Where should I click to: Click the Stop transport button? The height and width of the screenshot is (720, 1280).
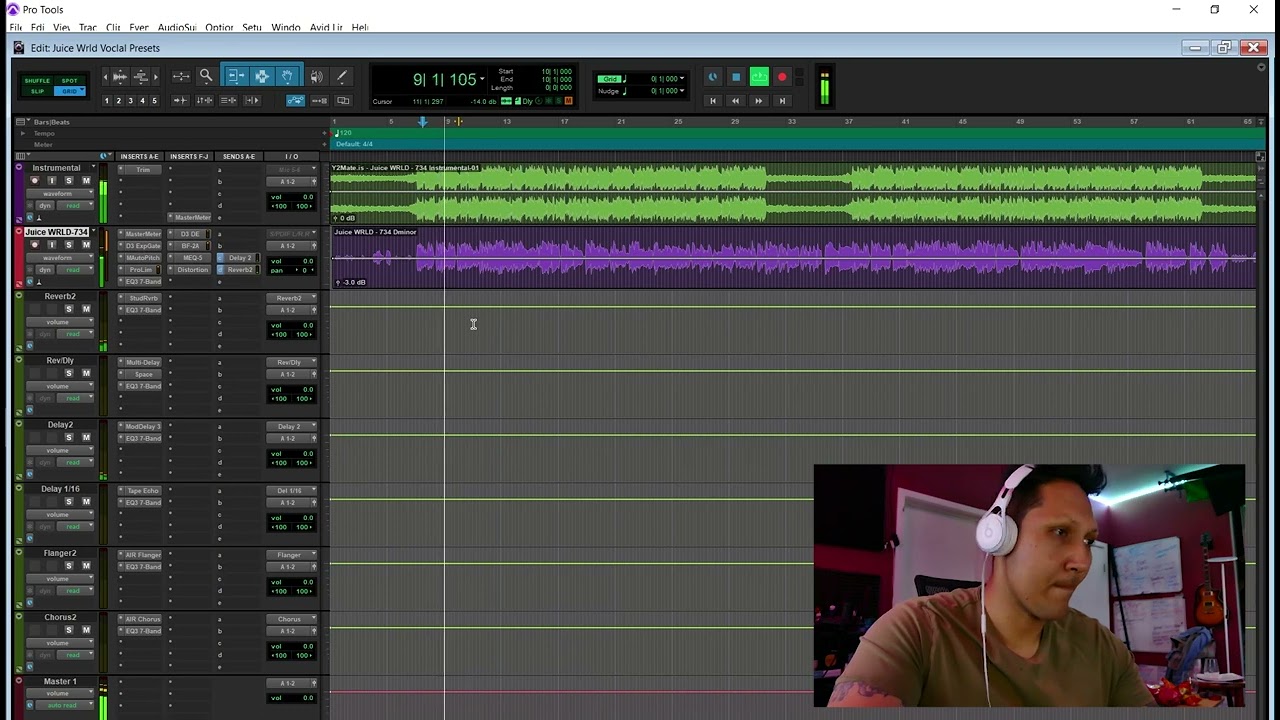736,77
